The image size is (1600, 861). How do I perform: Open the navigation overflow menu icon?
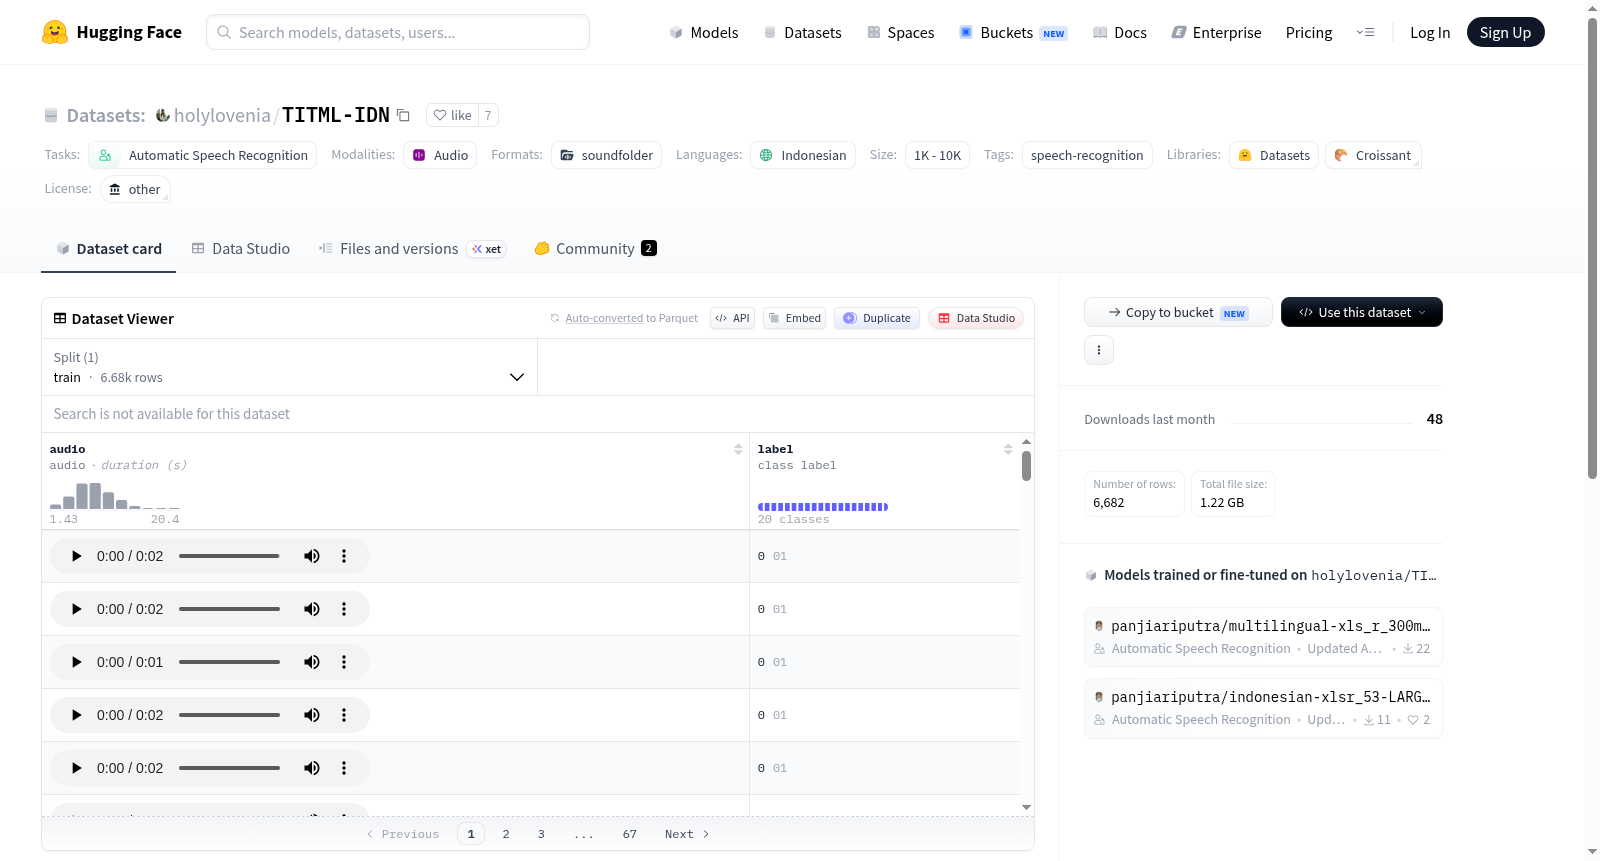[x=1365, y=32]
